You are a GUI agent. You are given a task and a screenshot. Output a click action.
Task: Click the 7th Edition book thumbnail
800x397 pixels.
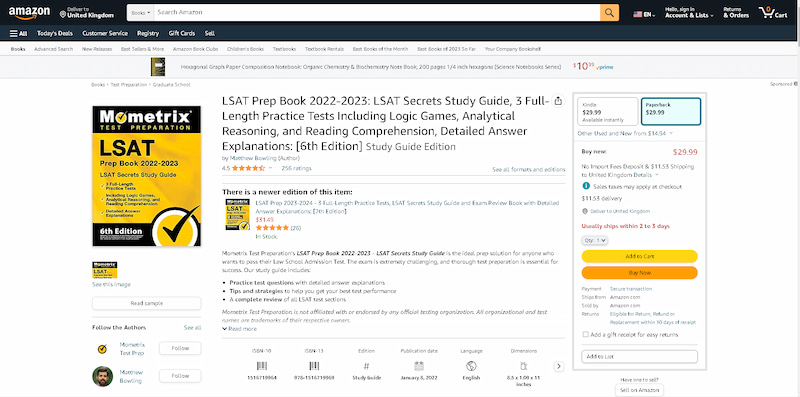pyautogui.click(x=237, y=214)
